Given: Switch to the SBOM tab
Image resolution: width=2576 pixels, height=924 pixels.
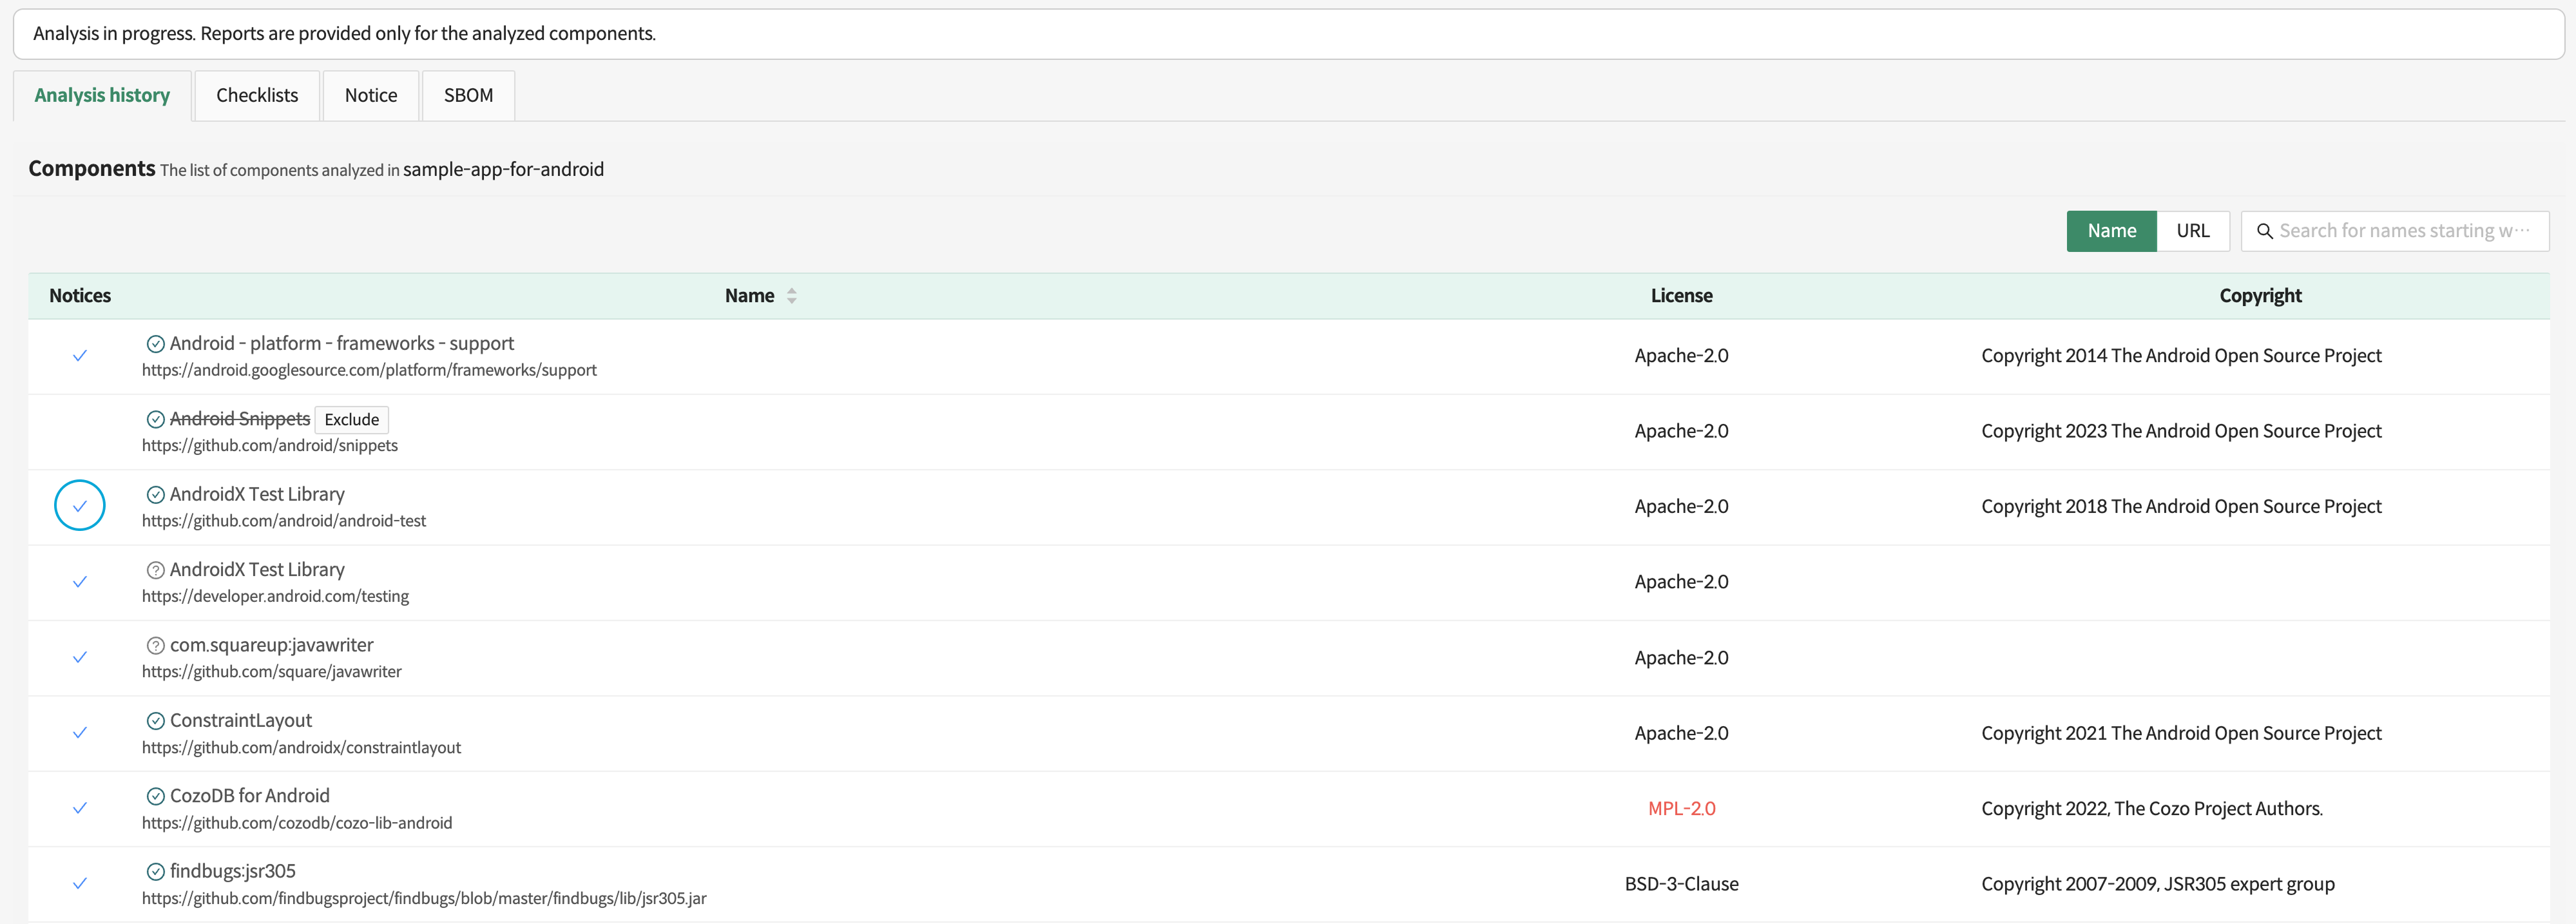Looking at the screenshot, I should point(468,96).
